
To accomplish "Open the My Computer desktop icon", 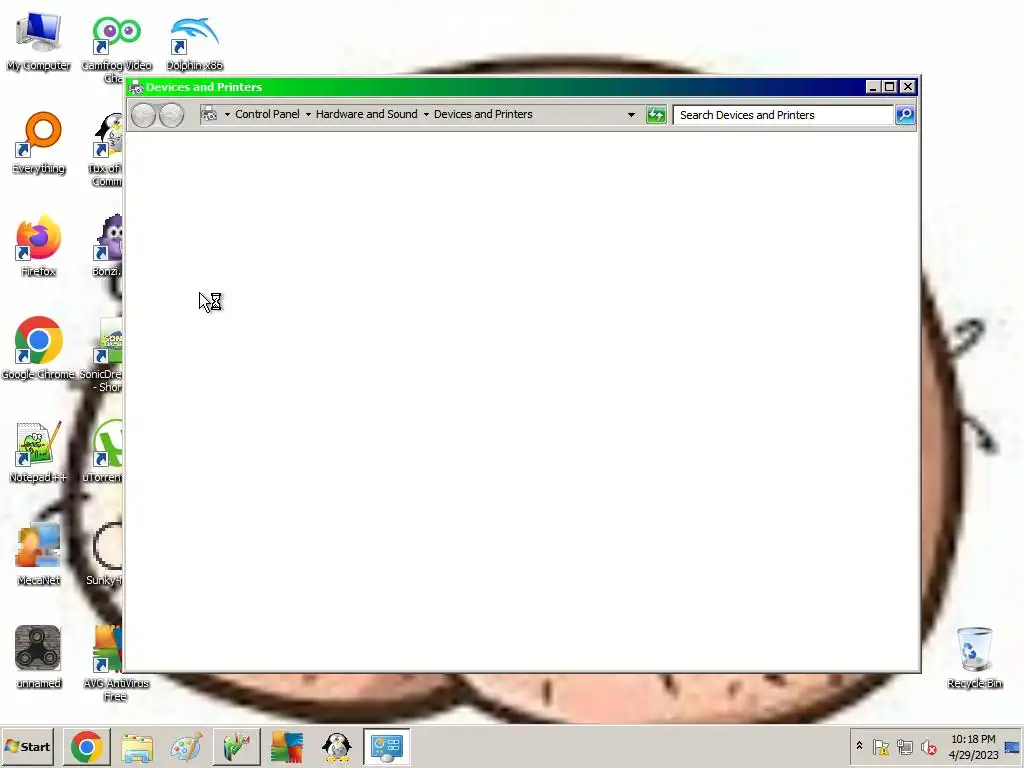I will 39,40.
